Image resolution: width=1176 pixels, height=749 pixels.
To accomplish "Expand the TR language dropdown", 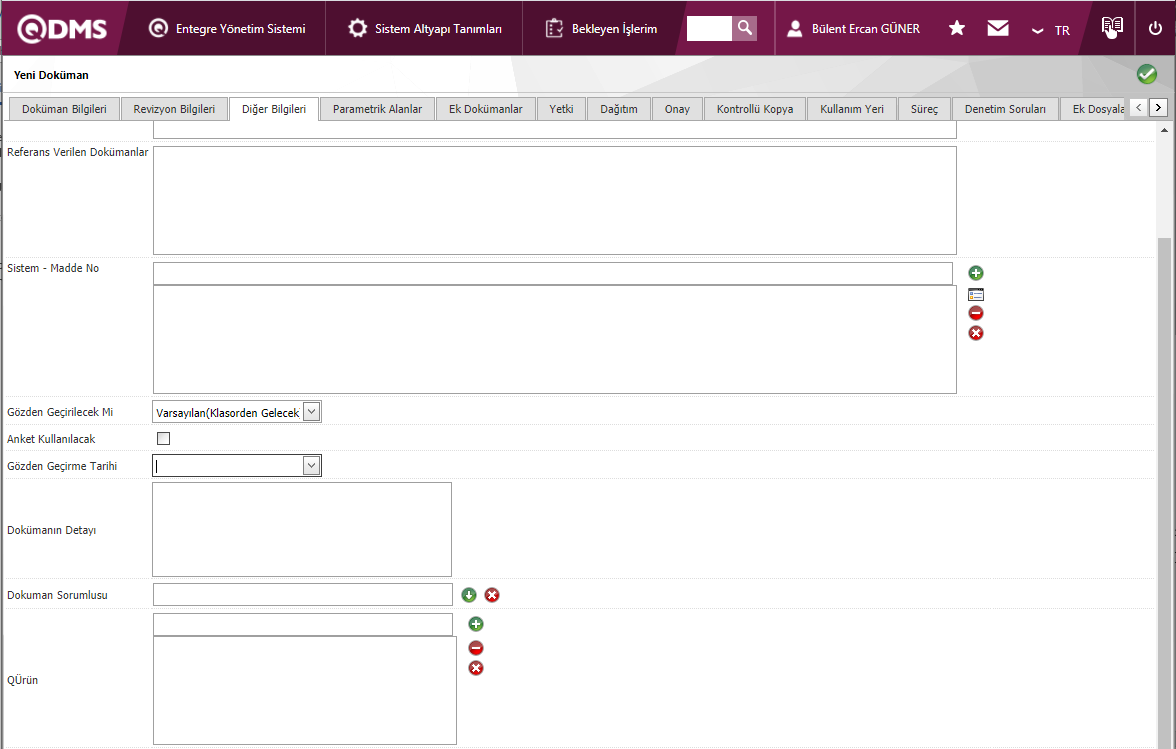I will pyautogui.click(x=1050, y=30).
